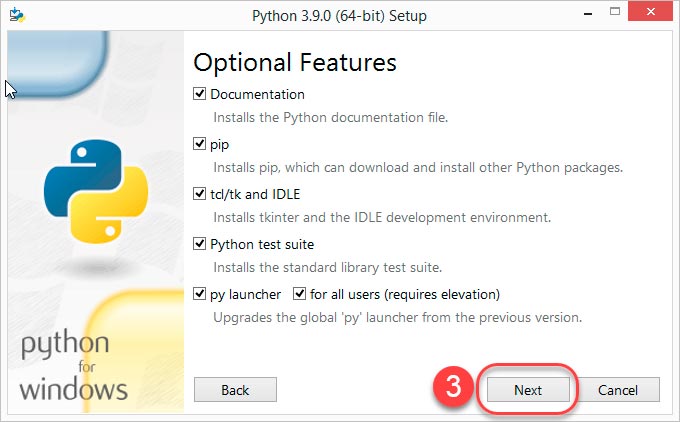Click the Next button

(528, 389)
